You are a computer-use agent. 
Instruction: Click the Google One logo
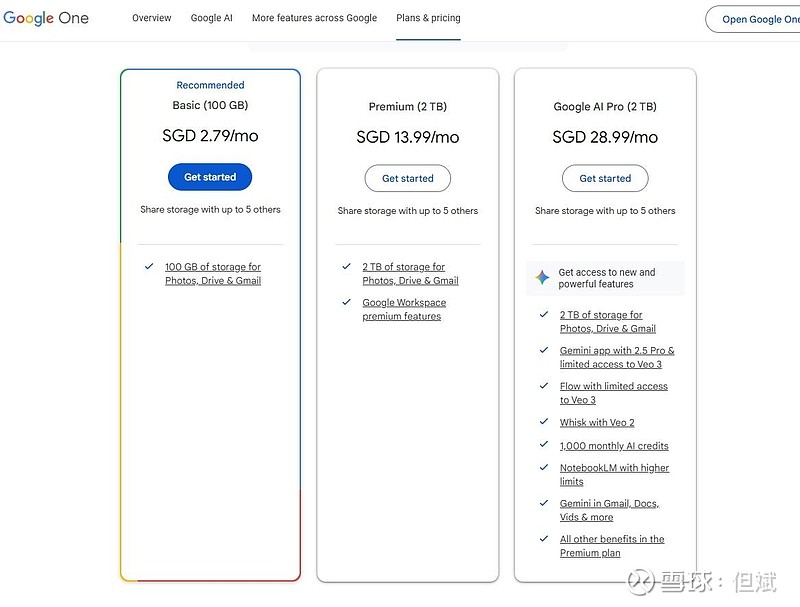pyautogui.click(x=46, y=18)
